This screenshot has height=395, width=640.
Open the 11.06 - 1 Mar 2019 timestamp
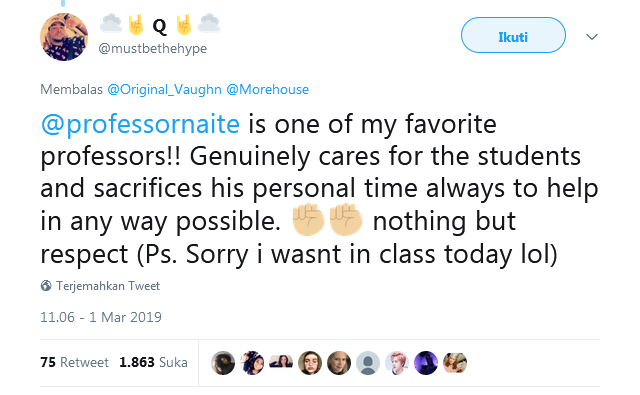(x=101, y=317)
